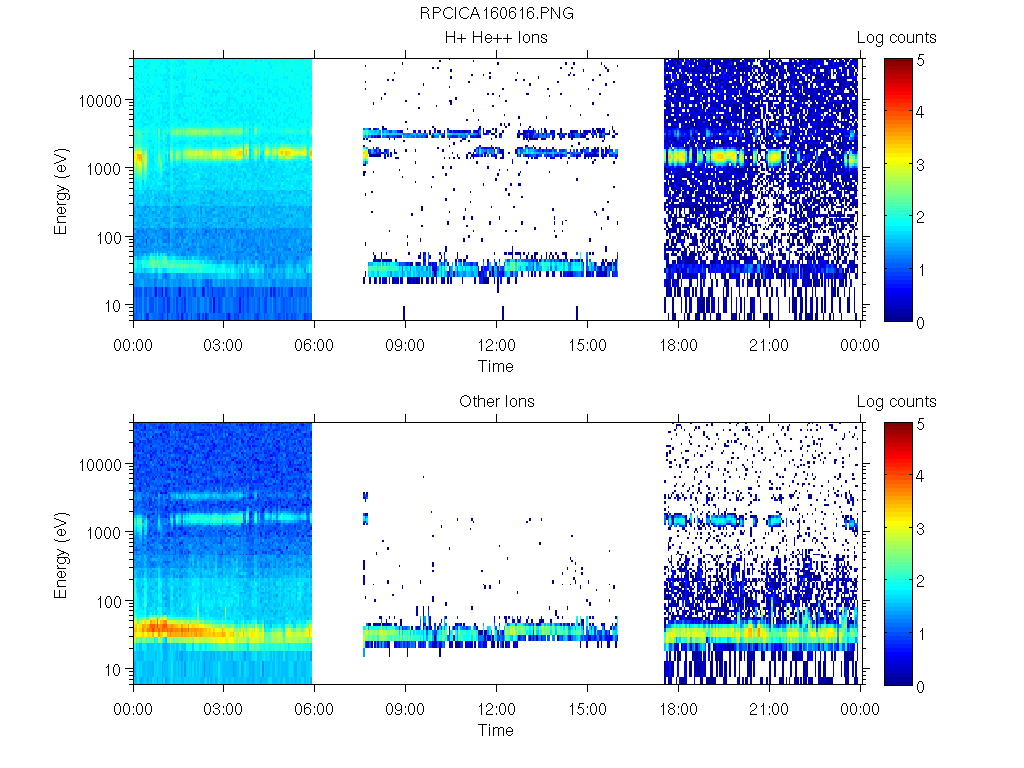Click the 12:00 tick label under the Other Ions plot

496,709
